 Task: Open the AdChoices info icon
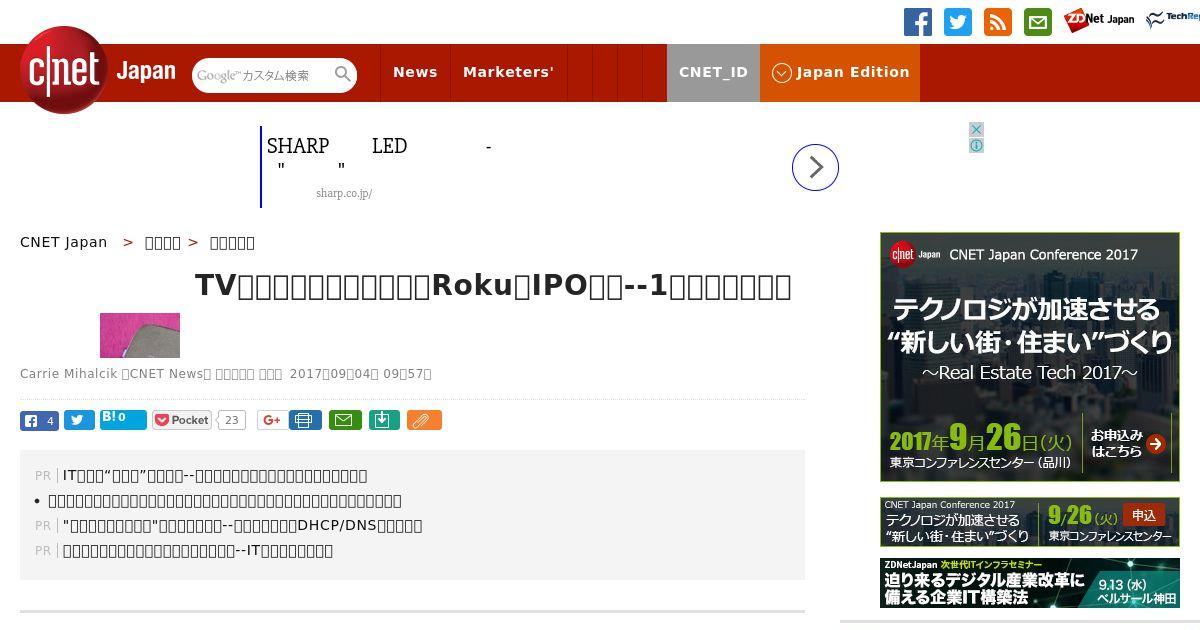(x=976, y=145)
